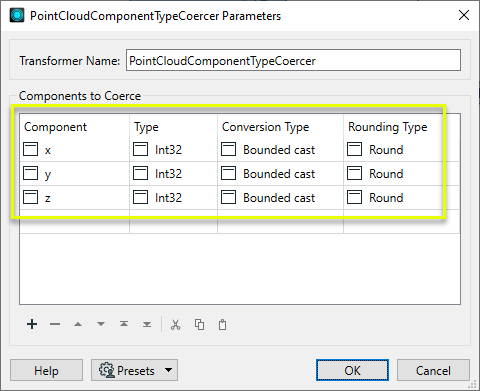
Task: Click the Transformer Name text field
Action: (x=293, y=60)
